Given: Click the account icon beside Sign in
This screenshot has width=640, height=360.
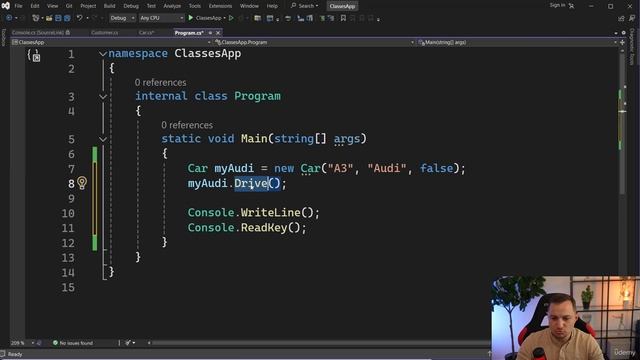Looking at the screenshot, I should (571, 6).
